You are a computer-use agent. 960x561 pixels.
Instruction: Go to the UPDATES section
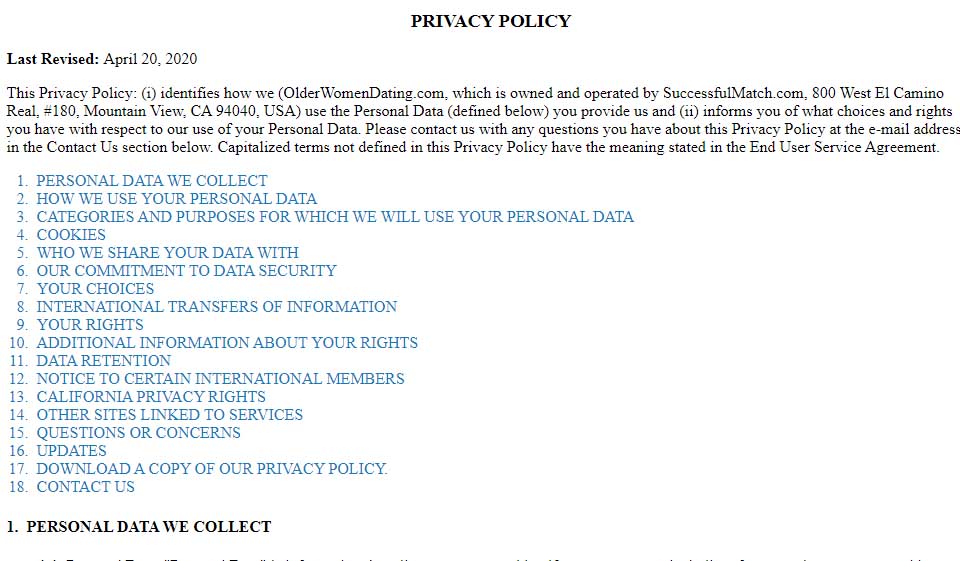click(x=71, y=451)
